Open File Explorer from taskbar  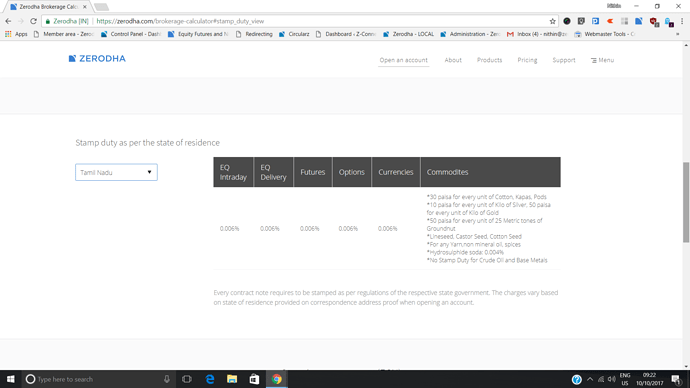232,379
